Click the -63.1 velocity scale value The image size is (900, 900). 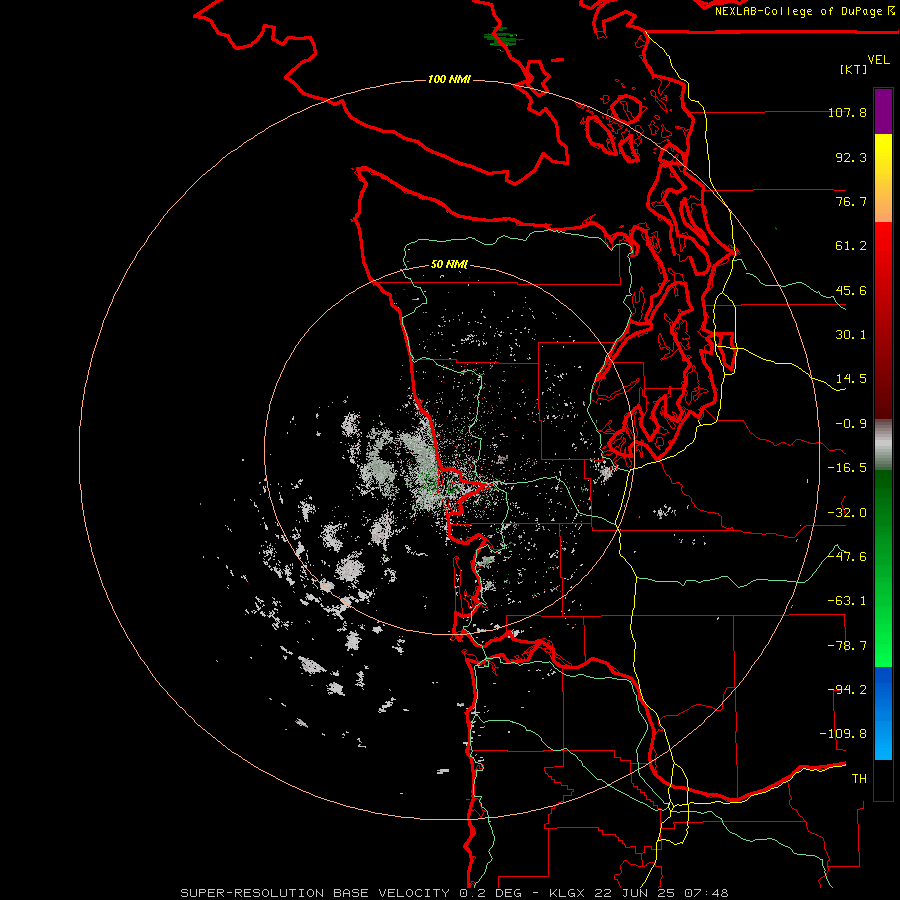(847, 601)
